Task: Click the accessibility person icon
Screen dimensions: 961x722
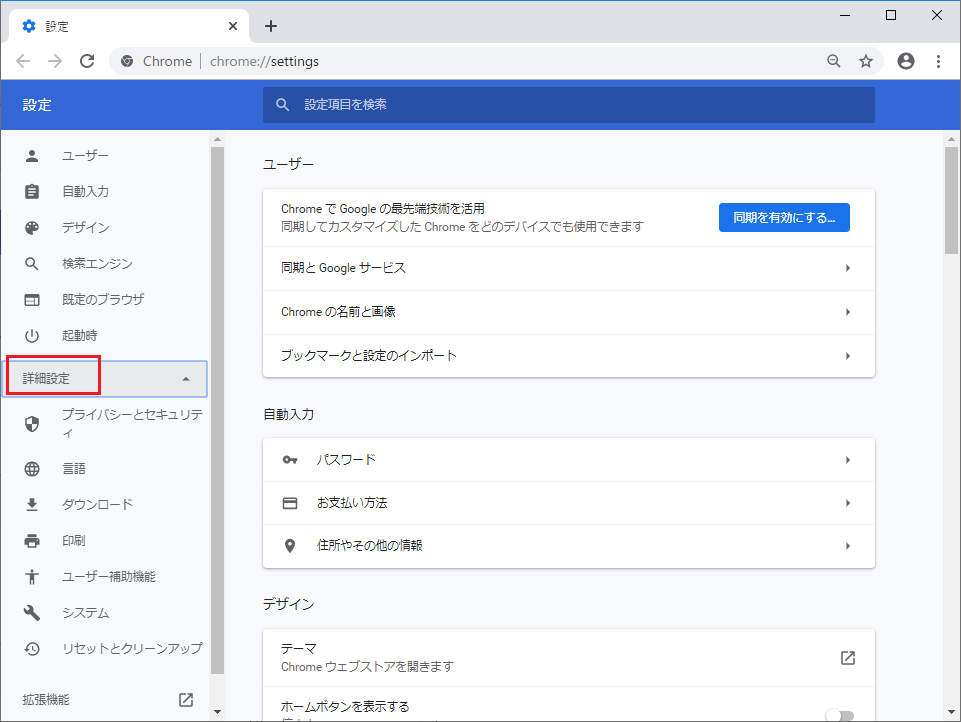Action: (32, 577)
